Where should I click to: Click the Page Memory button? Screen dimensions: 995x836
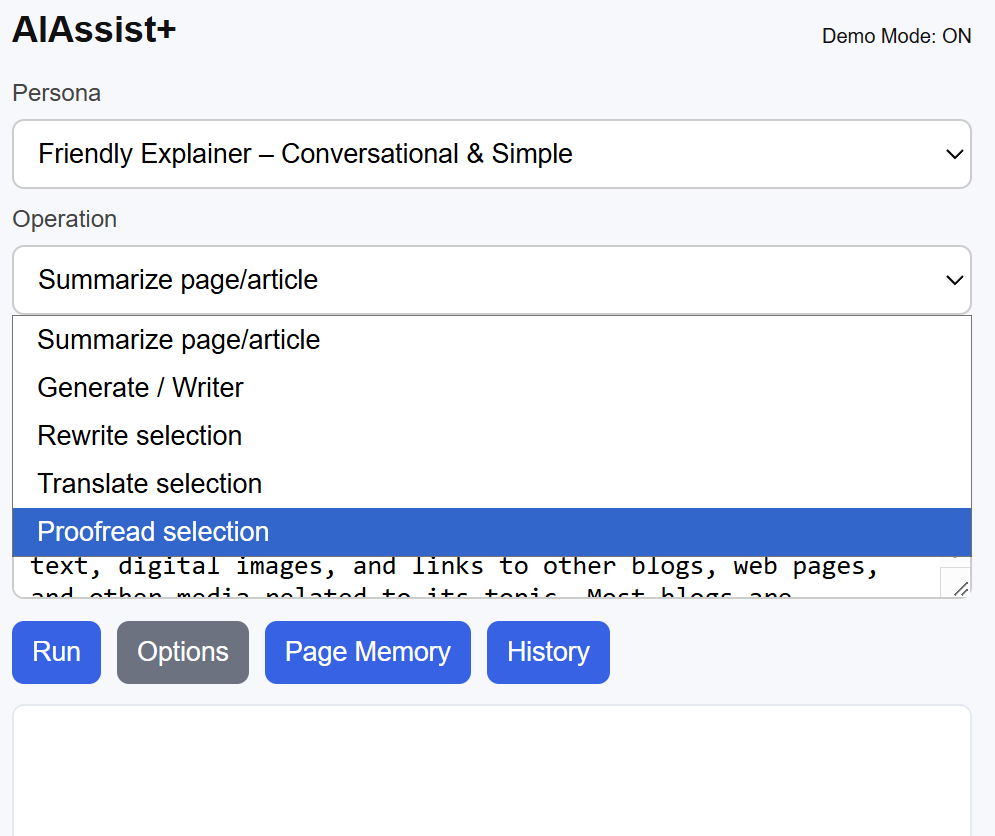[367, 652]
